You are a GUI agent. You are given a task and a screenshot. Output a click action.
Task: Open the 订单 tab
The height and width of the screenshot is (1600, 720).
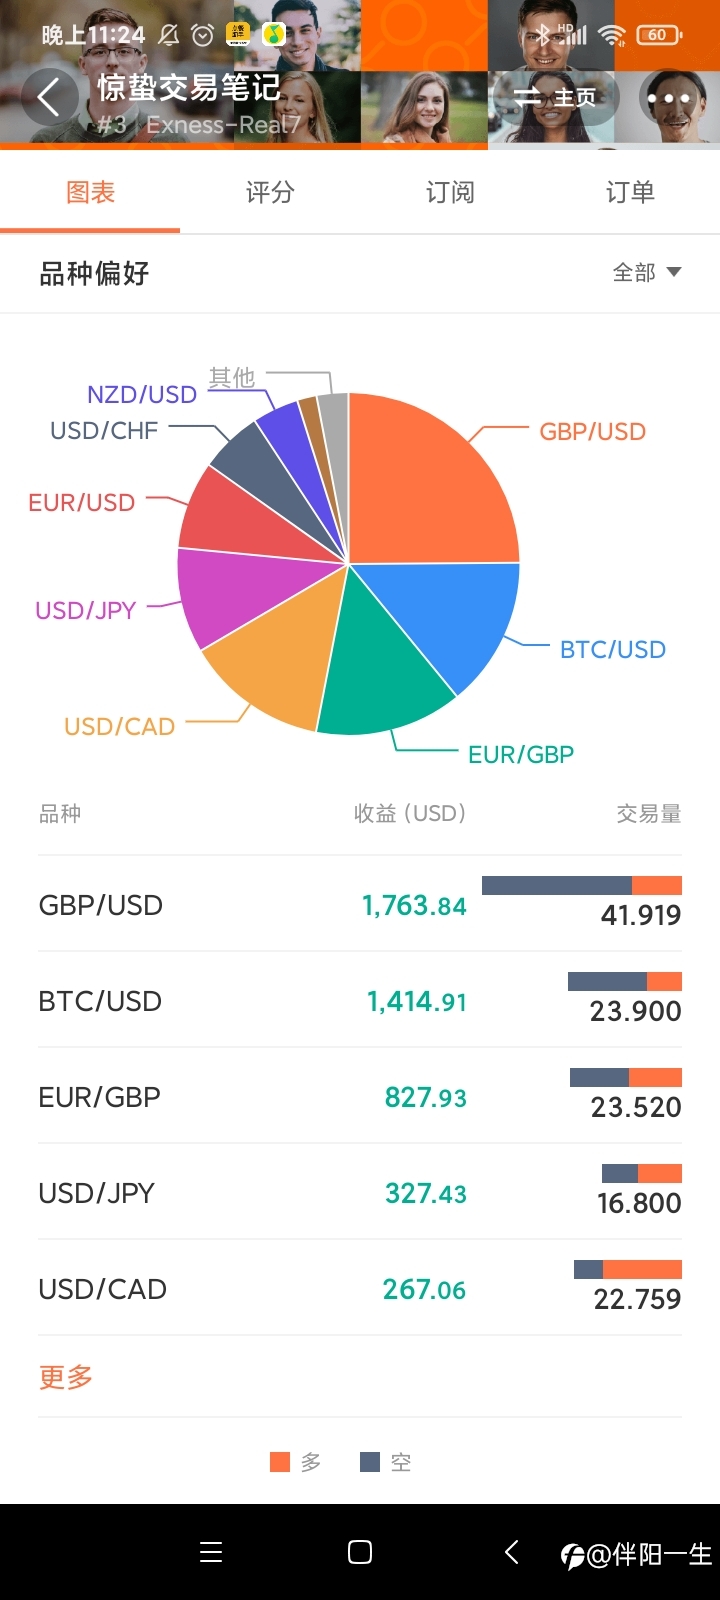point(630,192)
